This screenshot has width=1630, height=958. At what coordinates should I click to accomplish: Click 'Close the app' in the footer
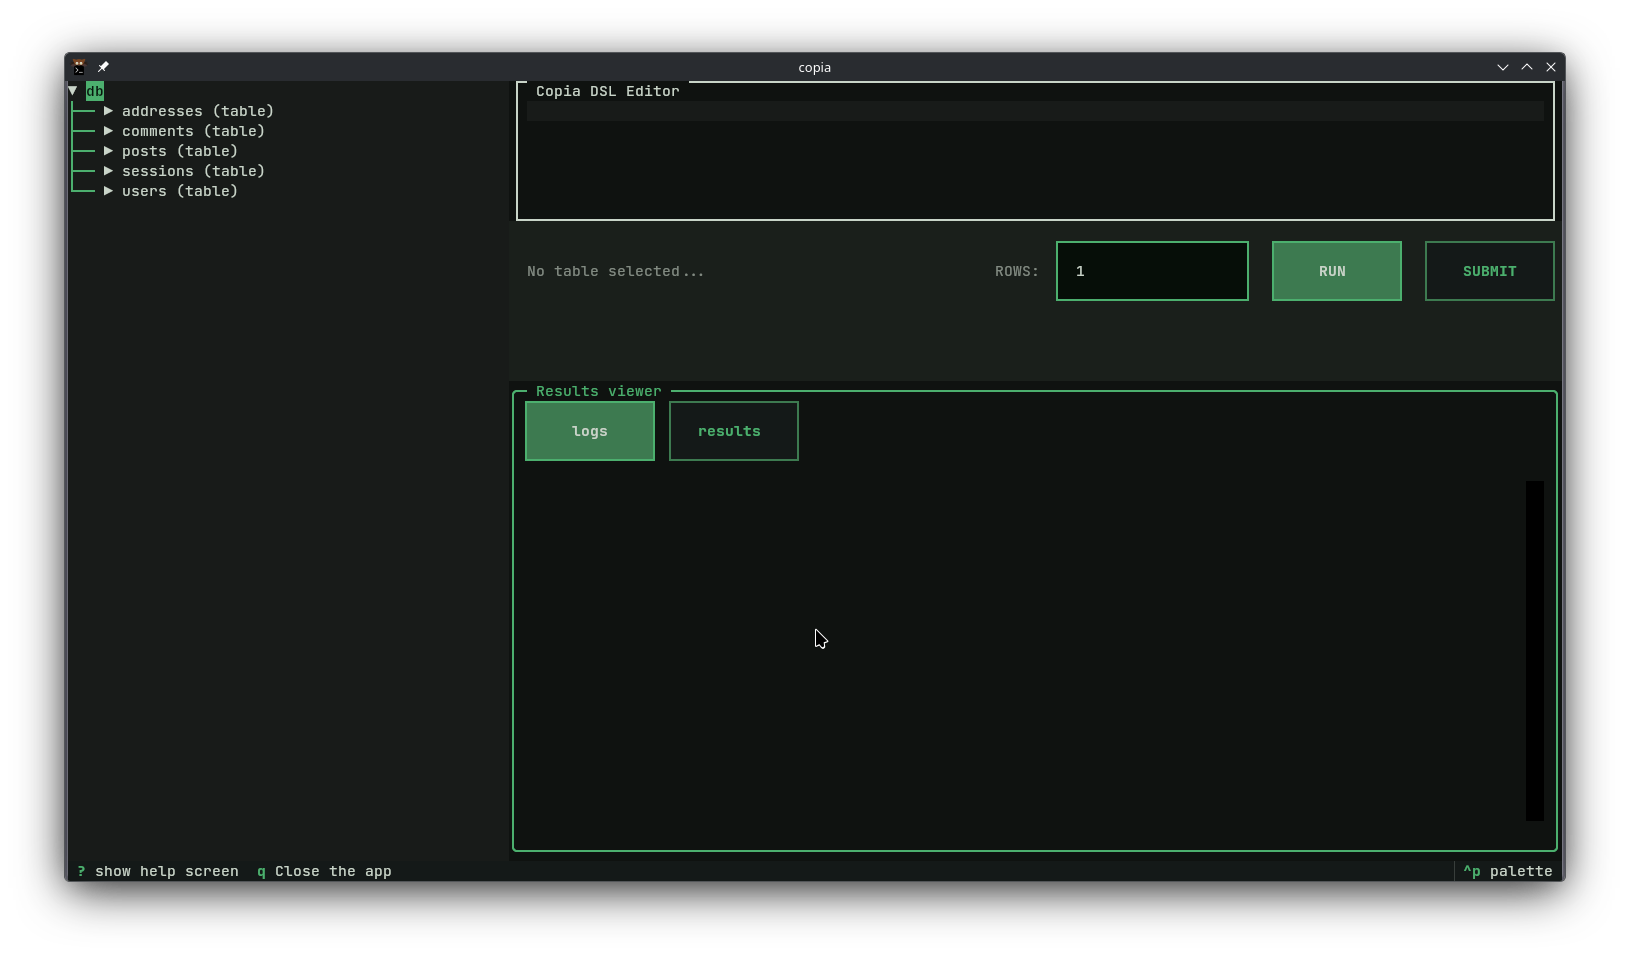[323, 871]
